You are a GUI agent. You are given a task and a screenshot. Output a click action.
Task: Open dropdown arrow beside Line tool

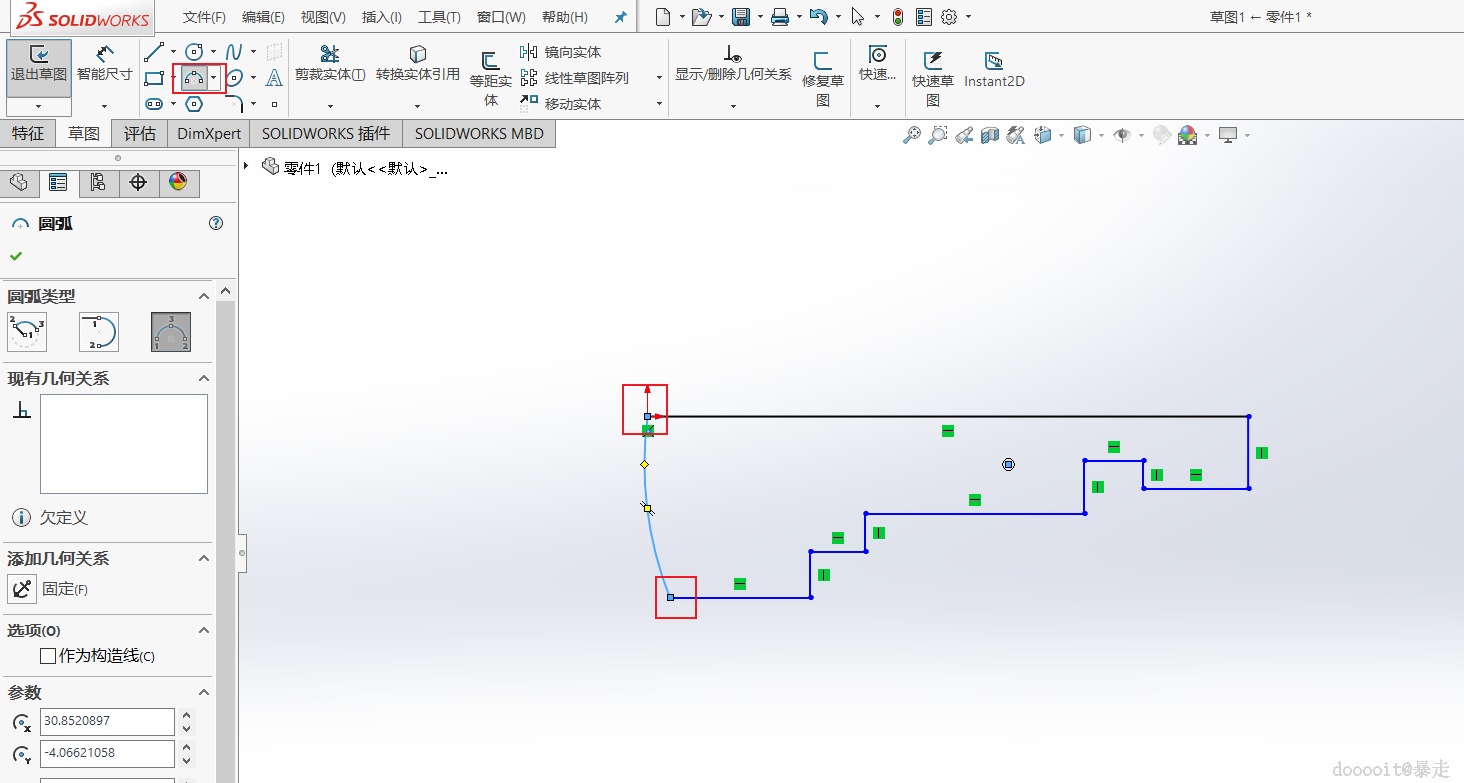(173, 52)
